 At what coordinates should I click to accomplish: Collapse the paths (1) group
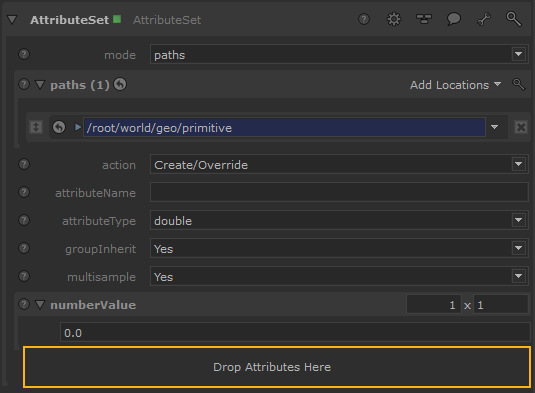pyautogui.click(x=40, y=85)
